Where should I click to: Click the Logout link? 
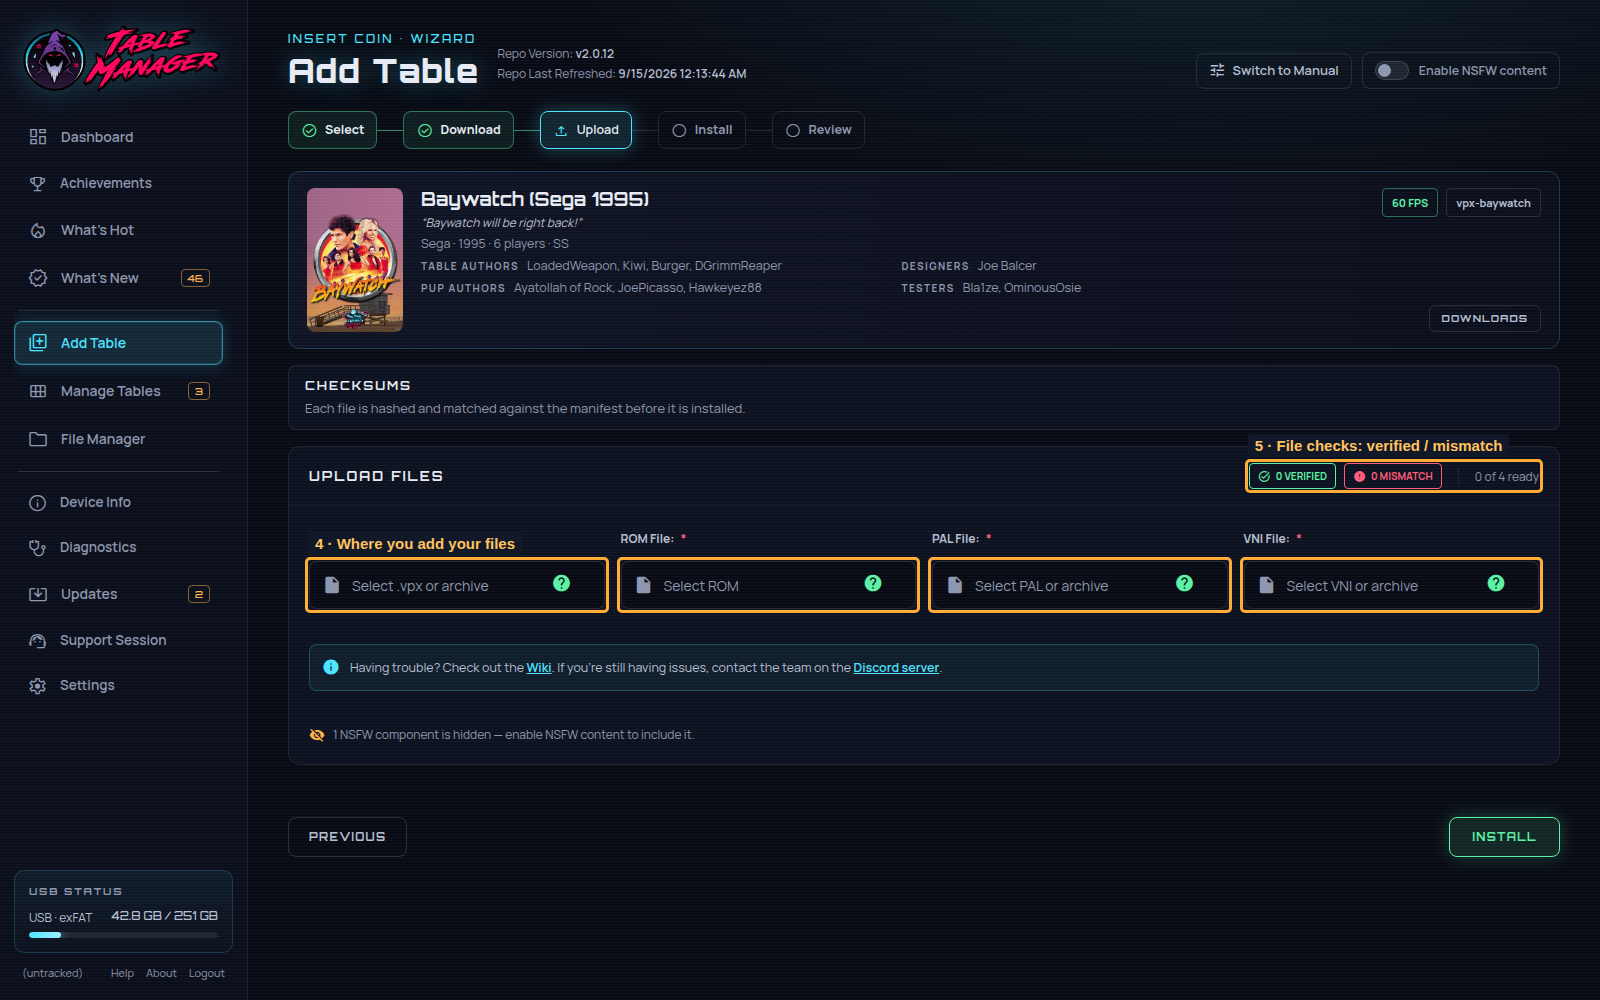(x=207, y=973)
